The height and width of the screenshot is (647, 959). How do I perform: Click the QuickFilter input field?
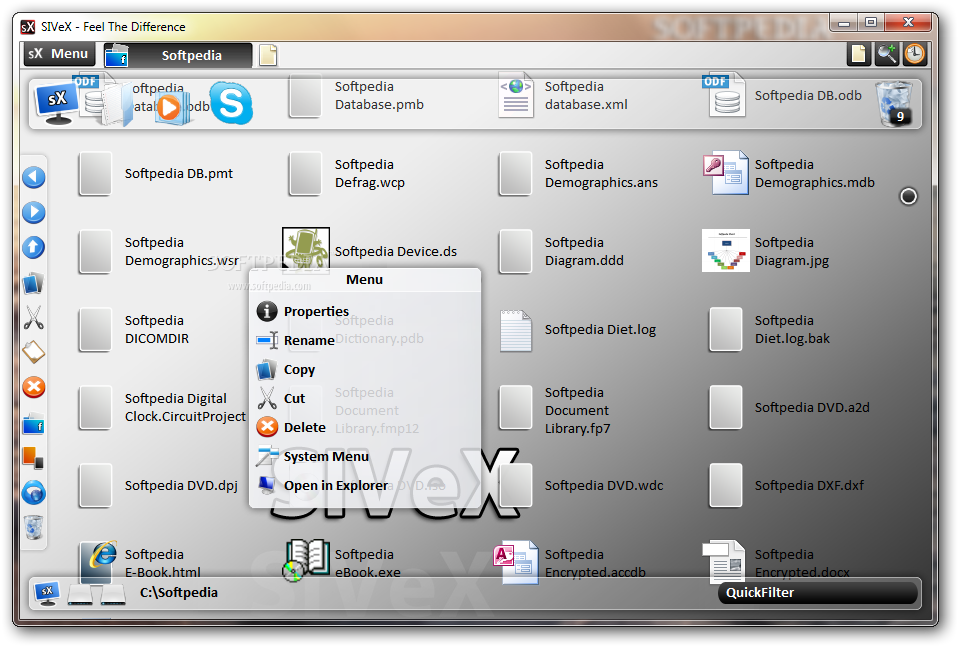pos(818,593)
